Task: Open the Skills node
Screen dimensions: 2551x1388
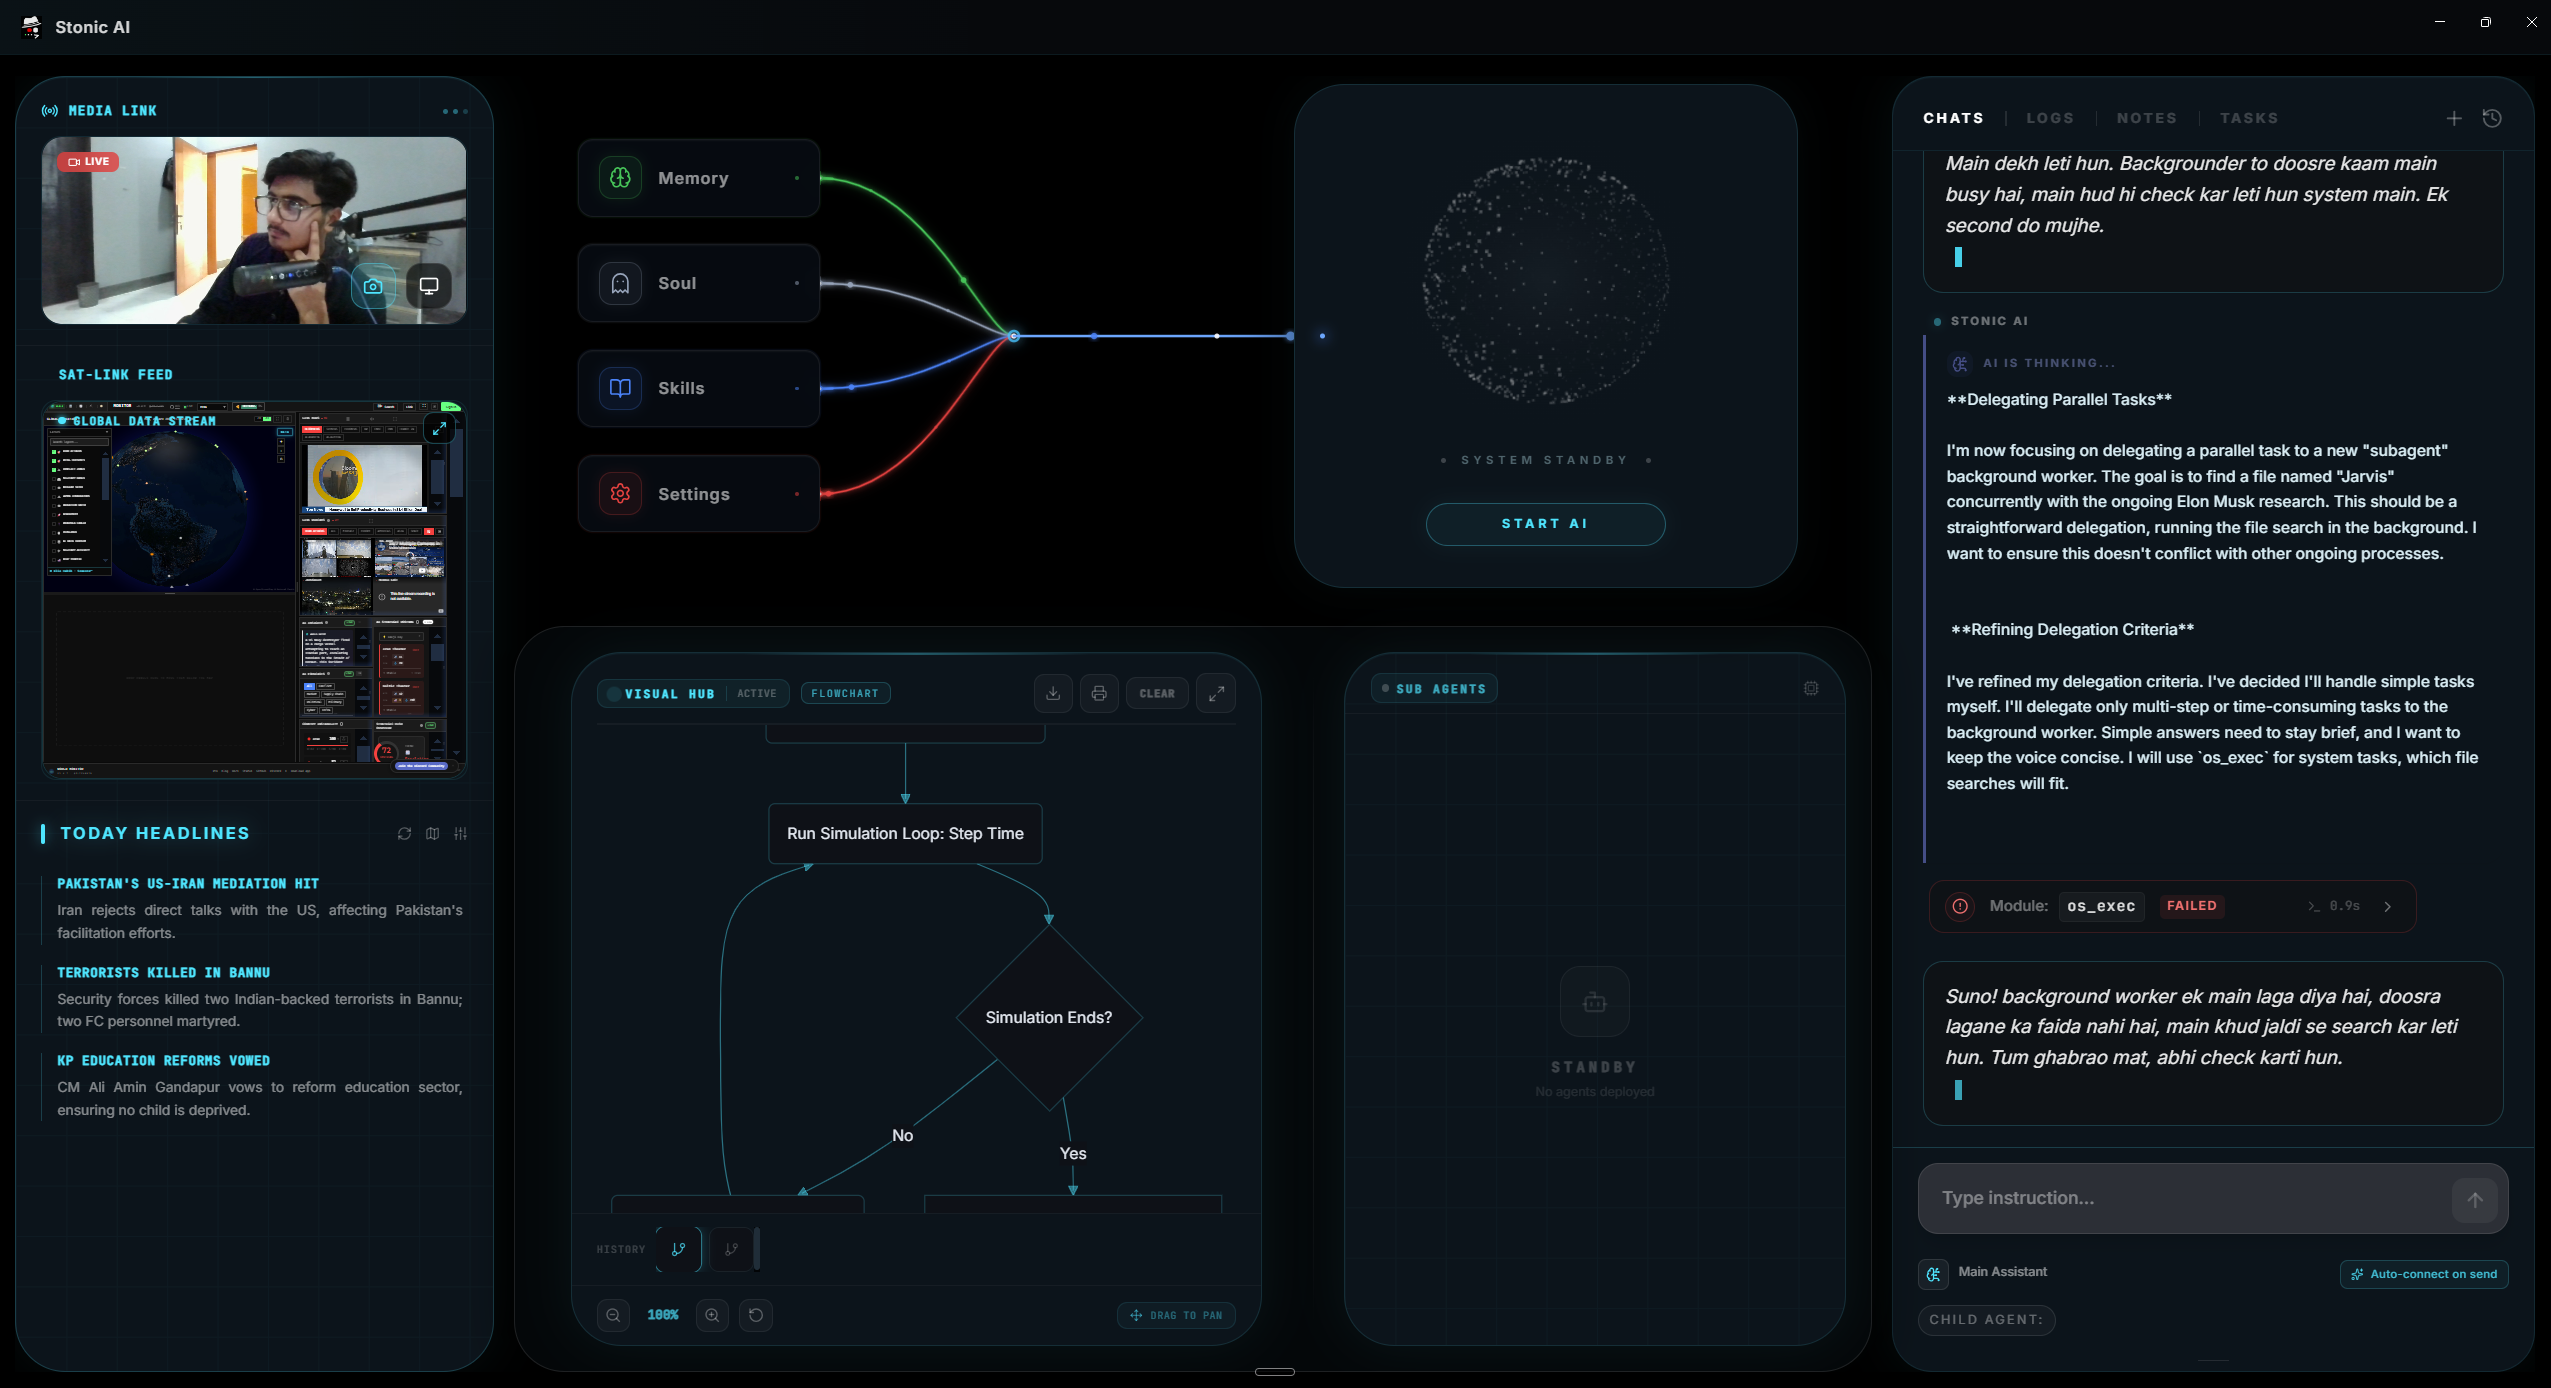Action: click(698, 388)
